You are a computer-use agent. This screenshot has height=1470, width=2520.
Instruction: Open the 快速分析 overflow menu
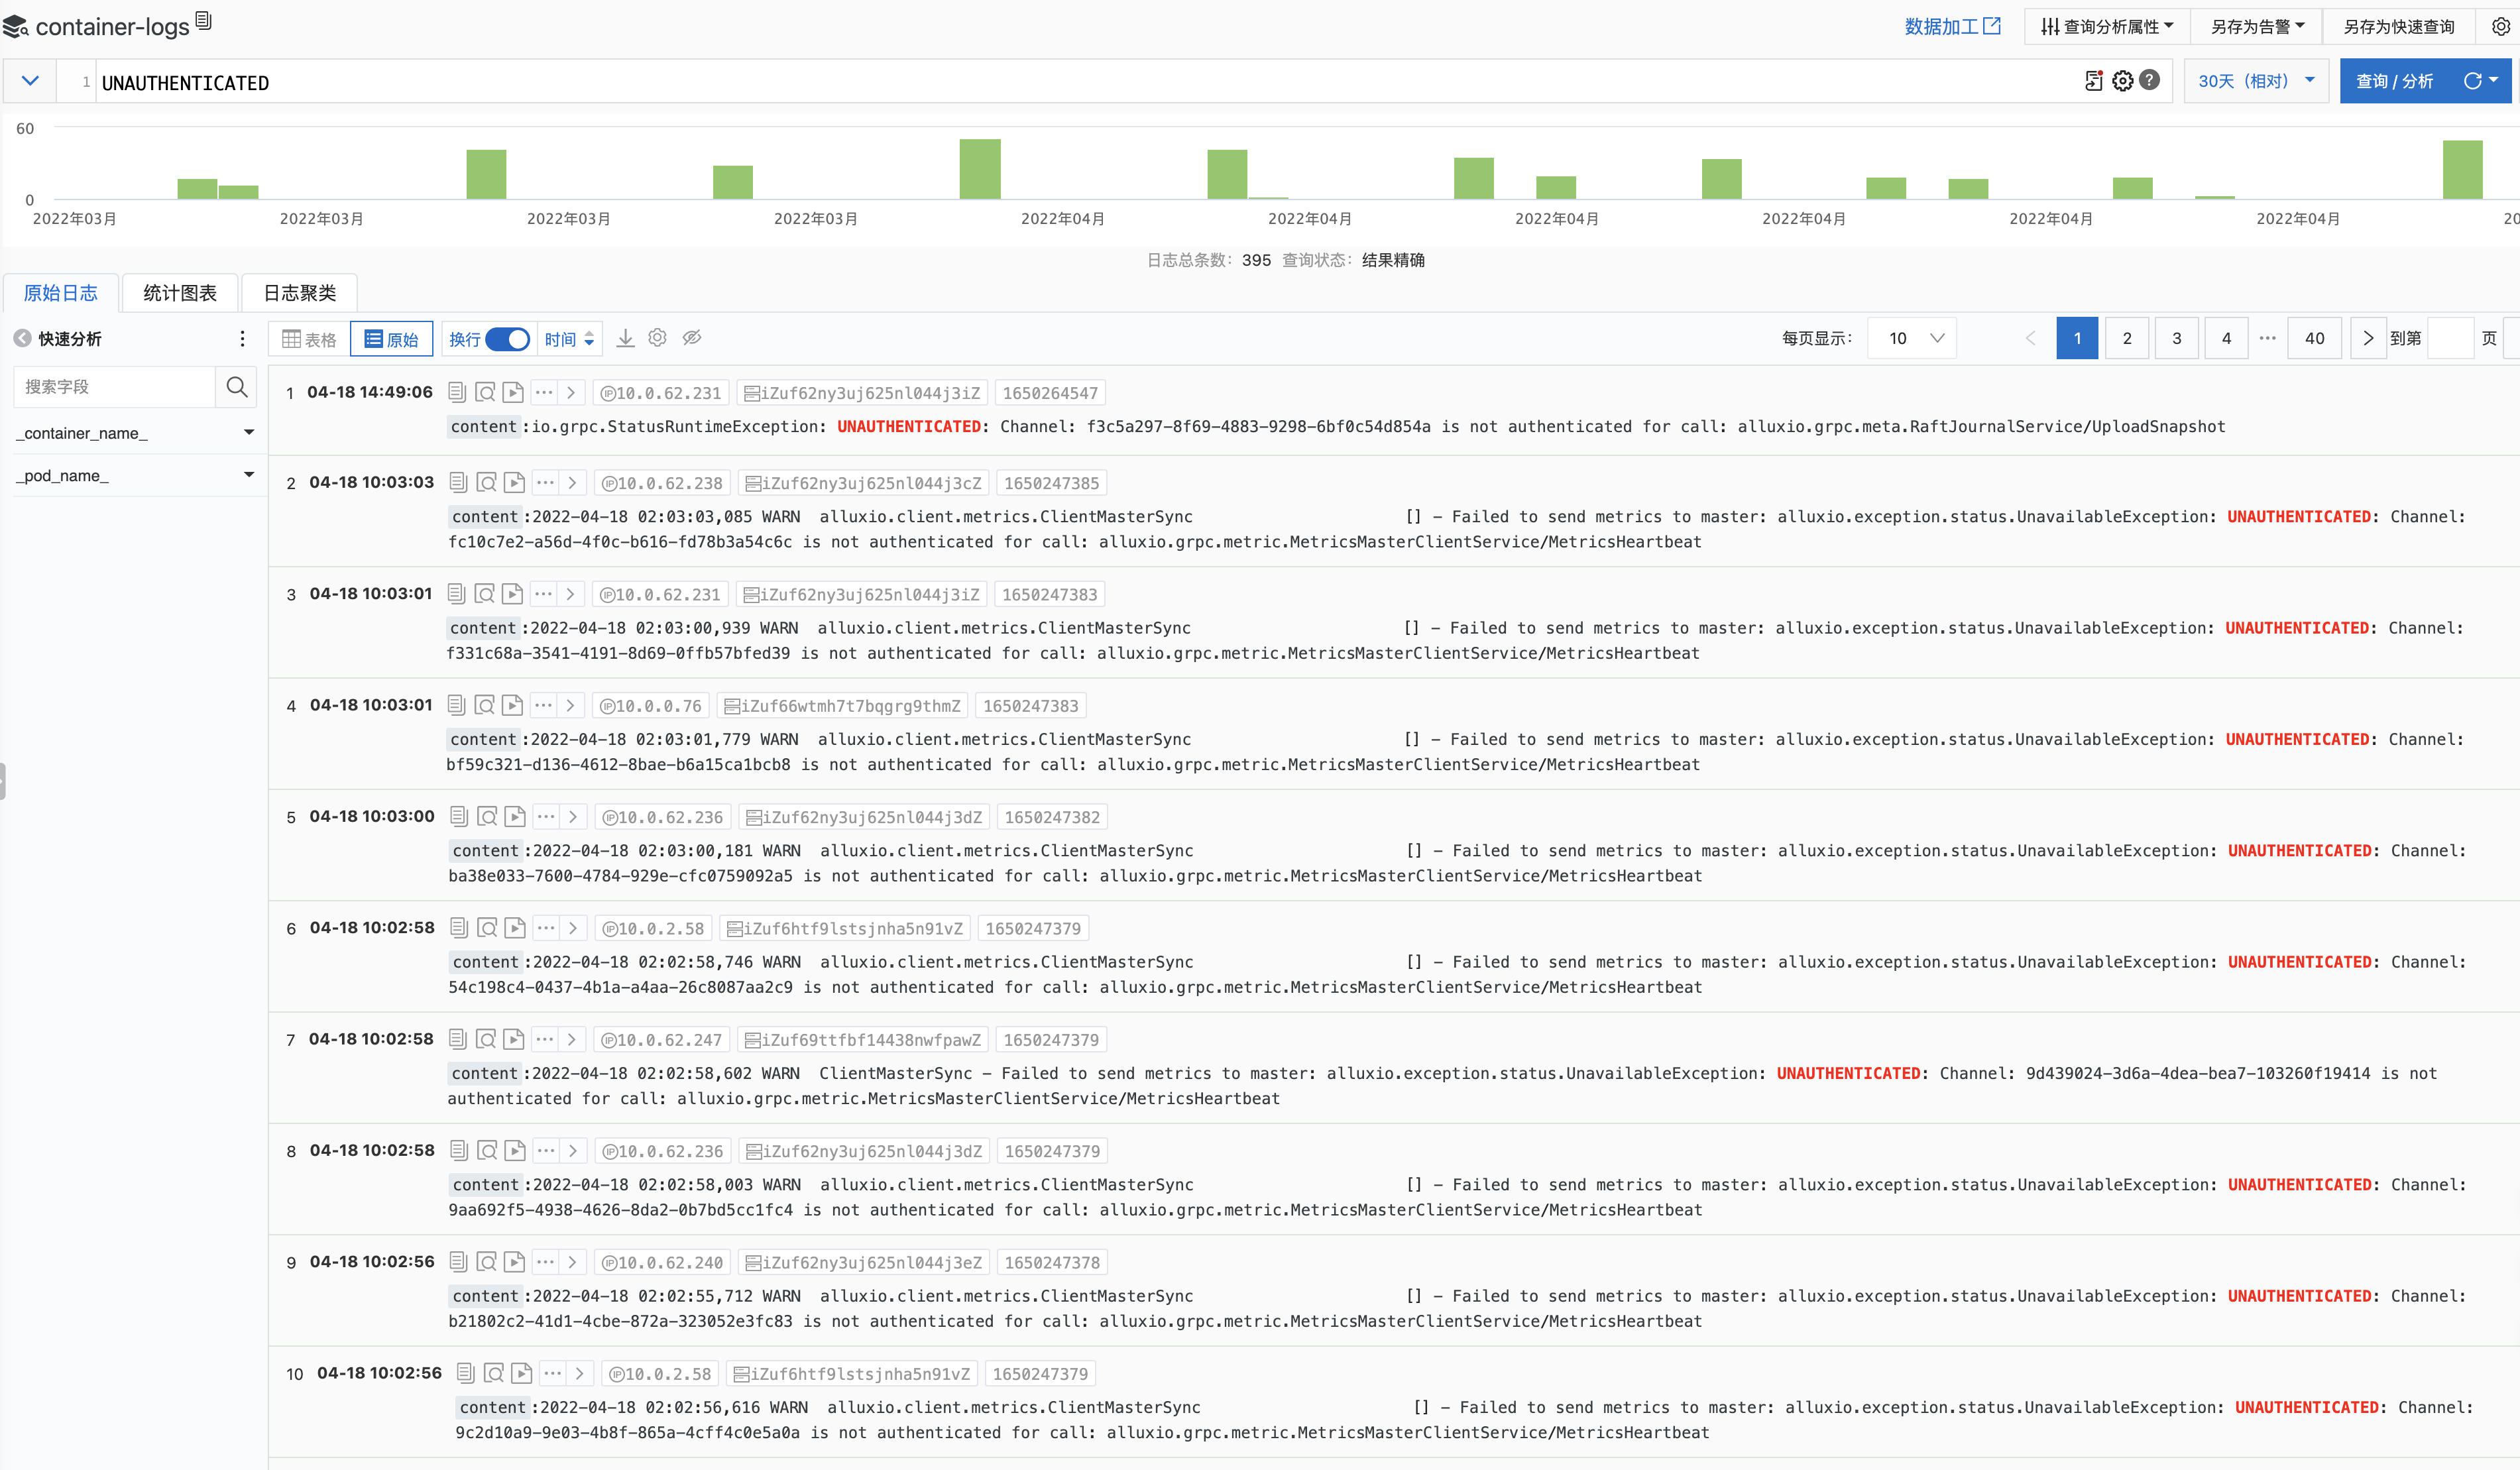pyautogui.click(x=242, y=338)
